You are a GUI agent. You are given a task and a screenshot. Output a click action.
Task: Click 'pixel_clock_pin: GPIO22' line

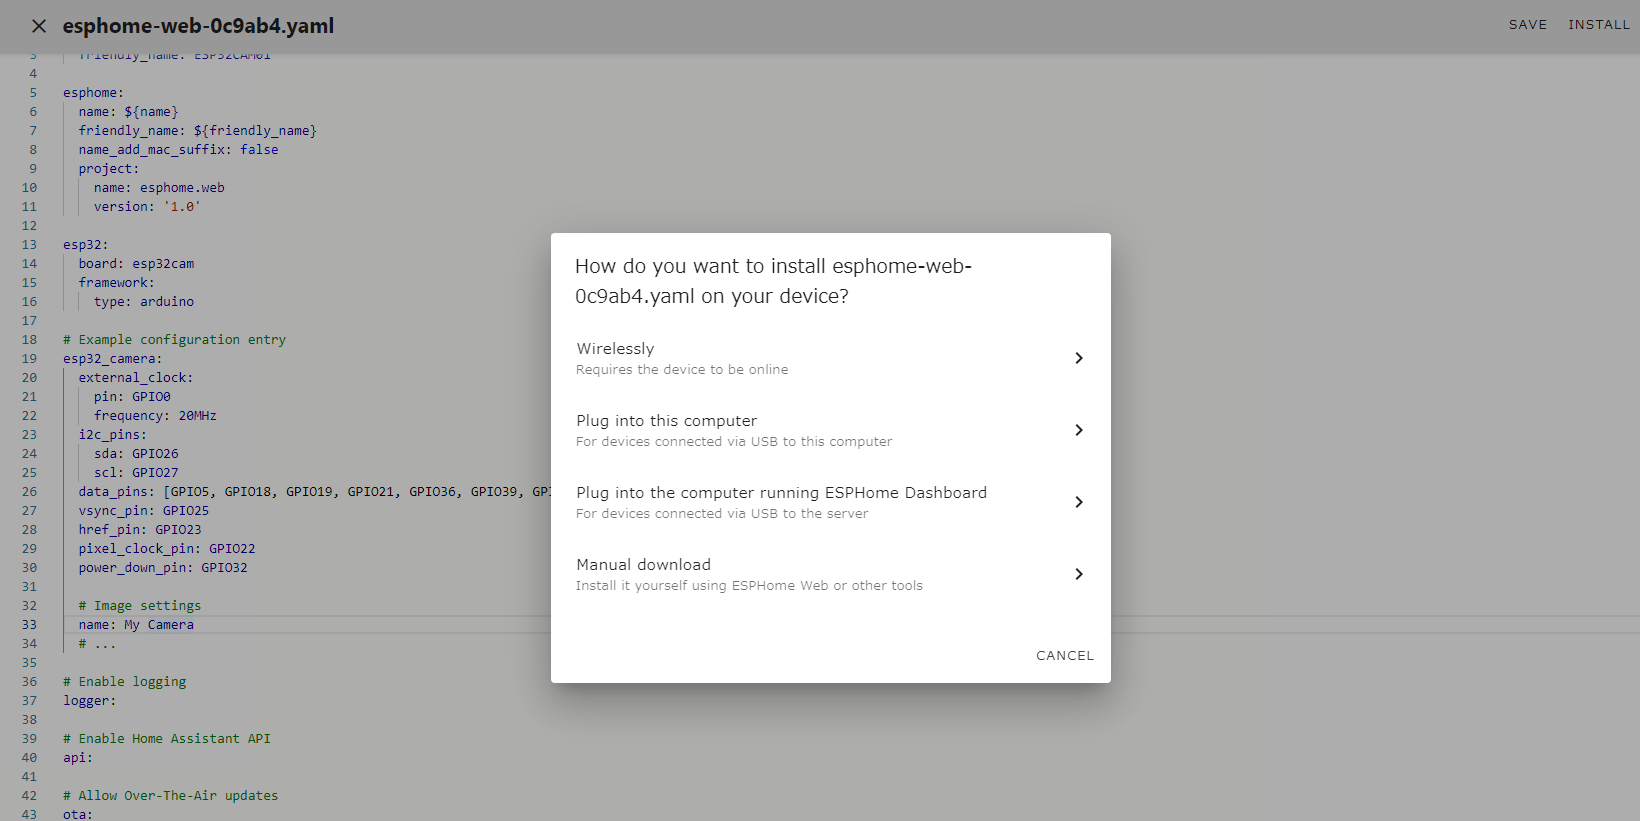(x=167, y=549)
